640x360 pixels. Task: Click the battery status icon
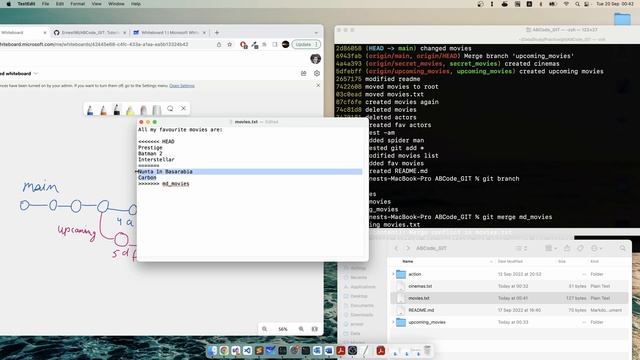coord(553,4)
